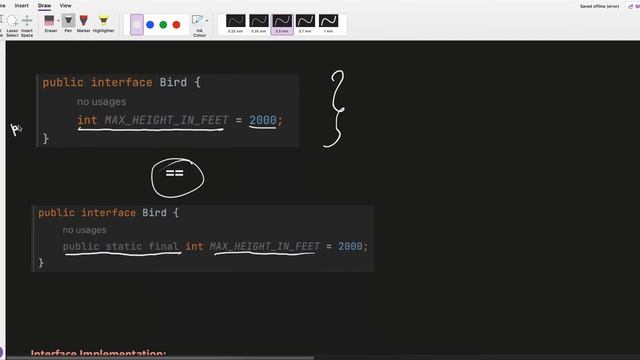The image size is (640, 360).
Task: Open the Insert ribbon tab
Action: pyautogui.click(x=22, y=6)
